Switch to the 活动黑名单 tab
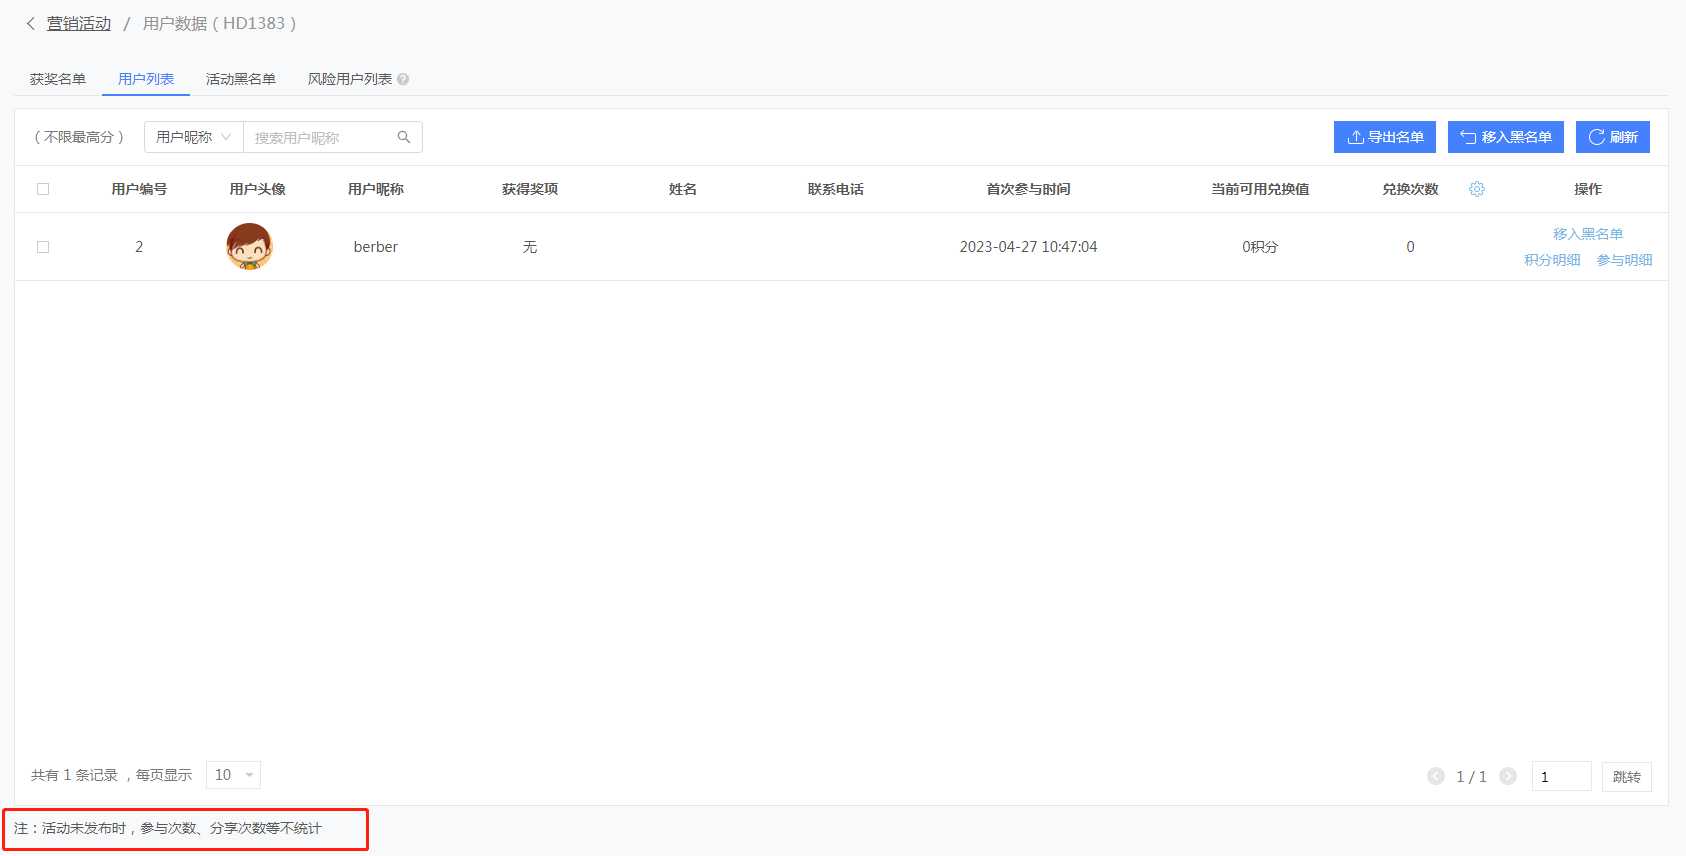The width and height of the screenshot is (1686, 856). pyautogui.click(x=241, y=79)
